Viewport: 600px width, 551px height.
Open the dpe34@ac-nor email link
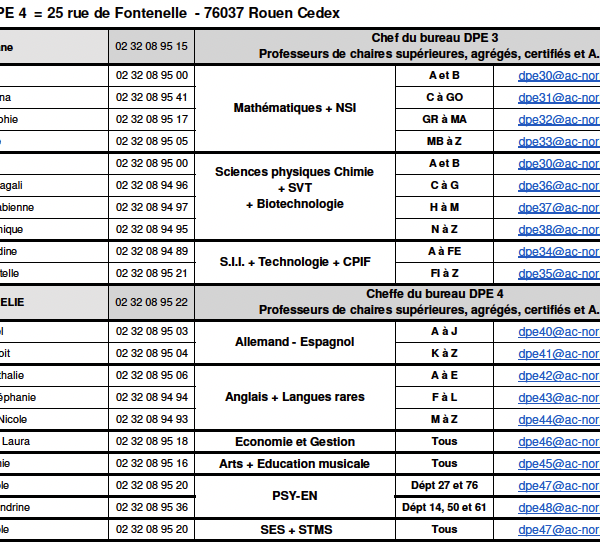[x=559, y=252]
